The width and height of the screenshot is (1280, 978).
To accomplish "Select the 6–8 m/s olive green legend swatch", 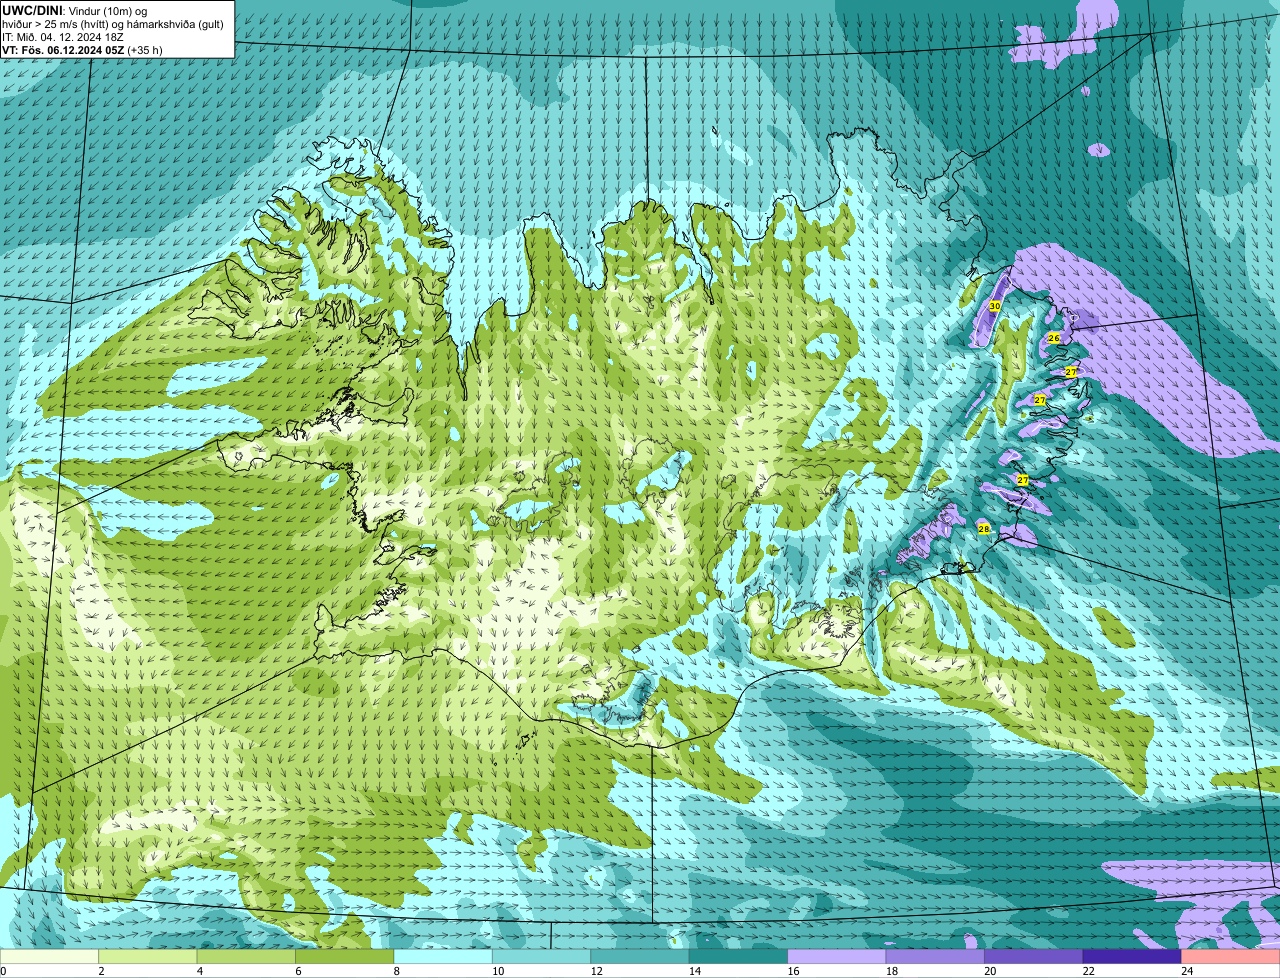I will (345, 957).
